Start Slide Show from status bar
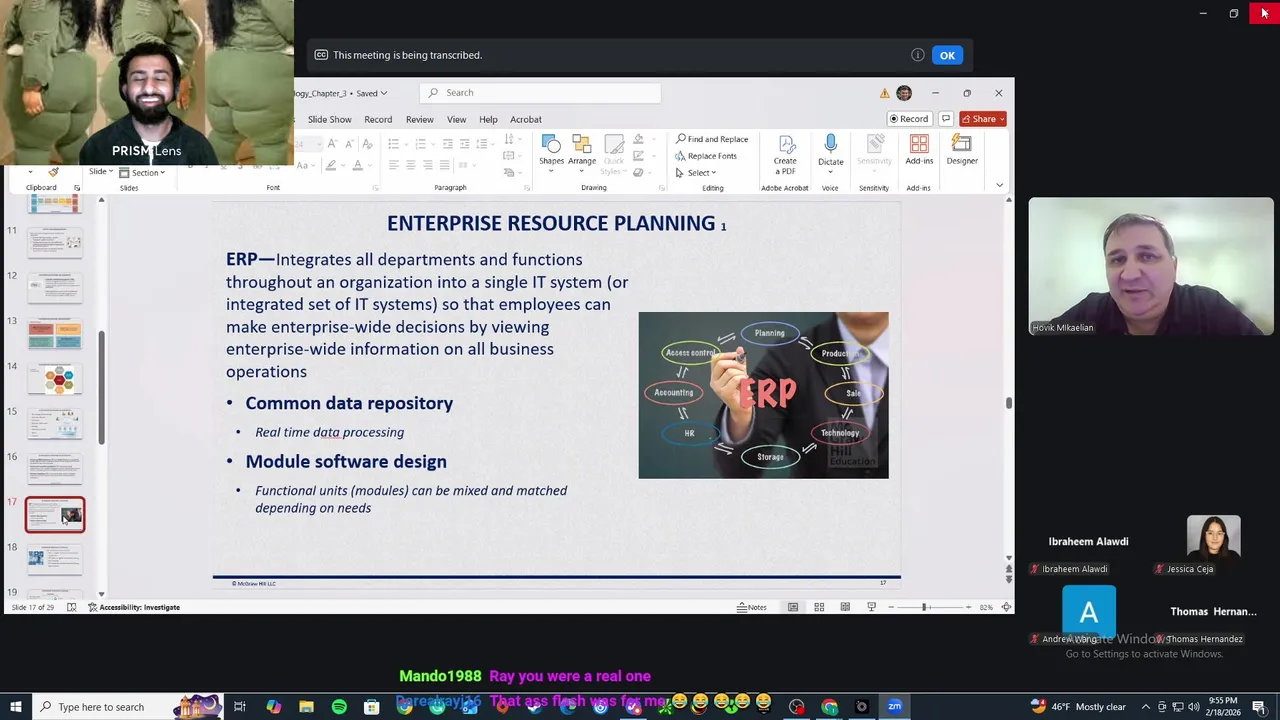 tap(871, 607)
